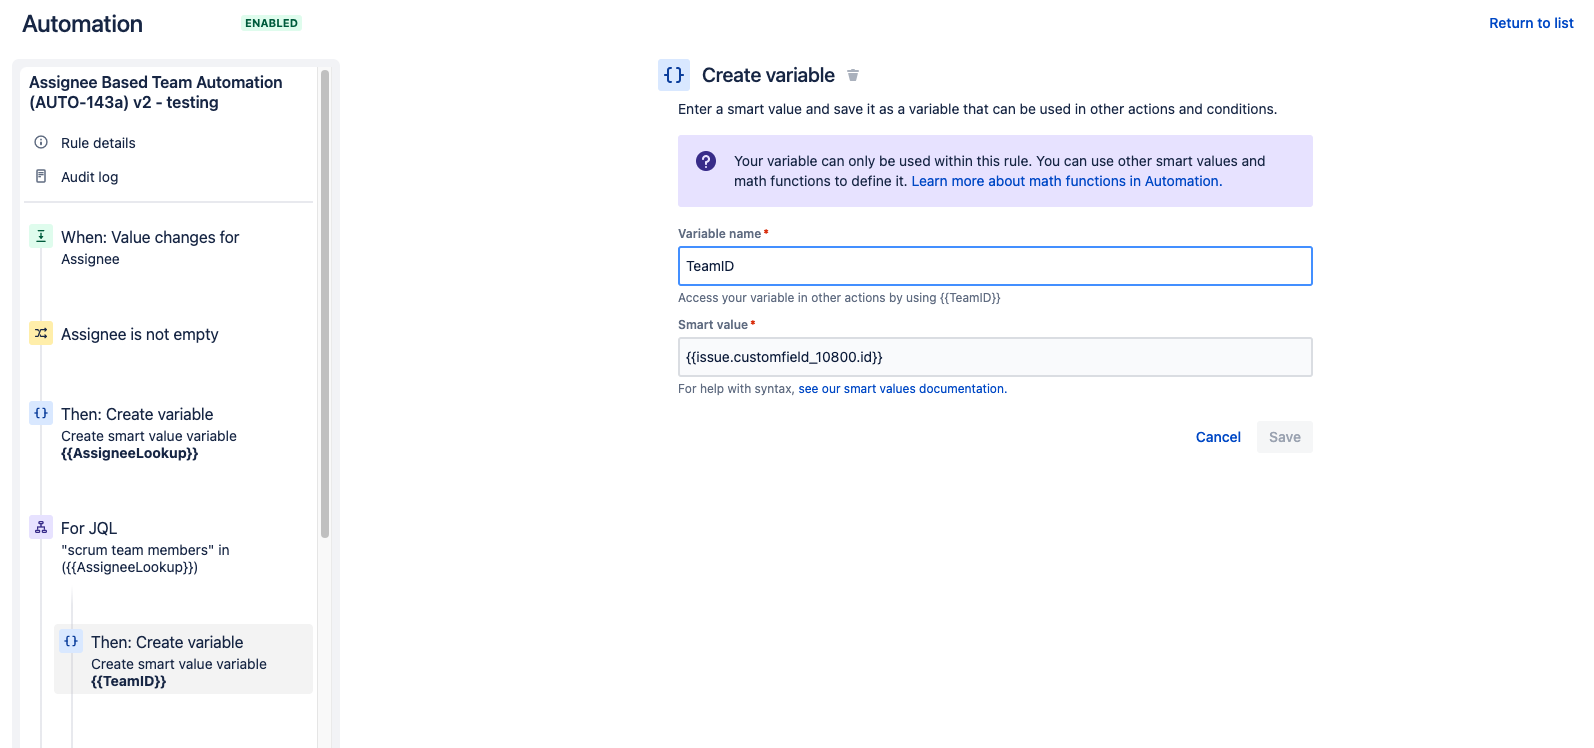The width and height of the screenshot is (1594, 748).
Task: Click the green trigger icon for Value changes
Action: (x=41, y=236)
